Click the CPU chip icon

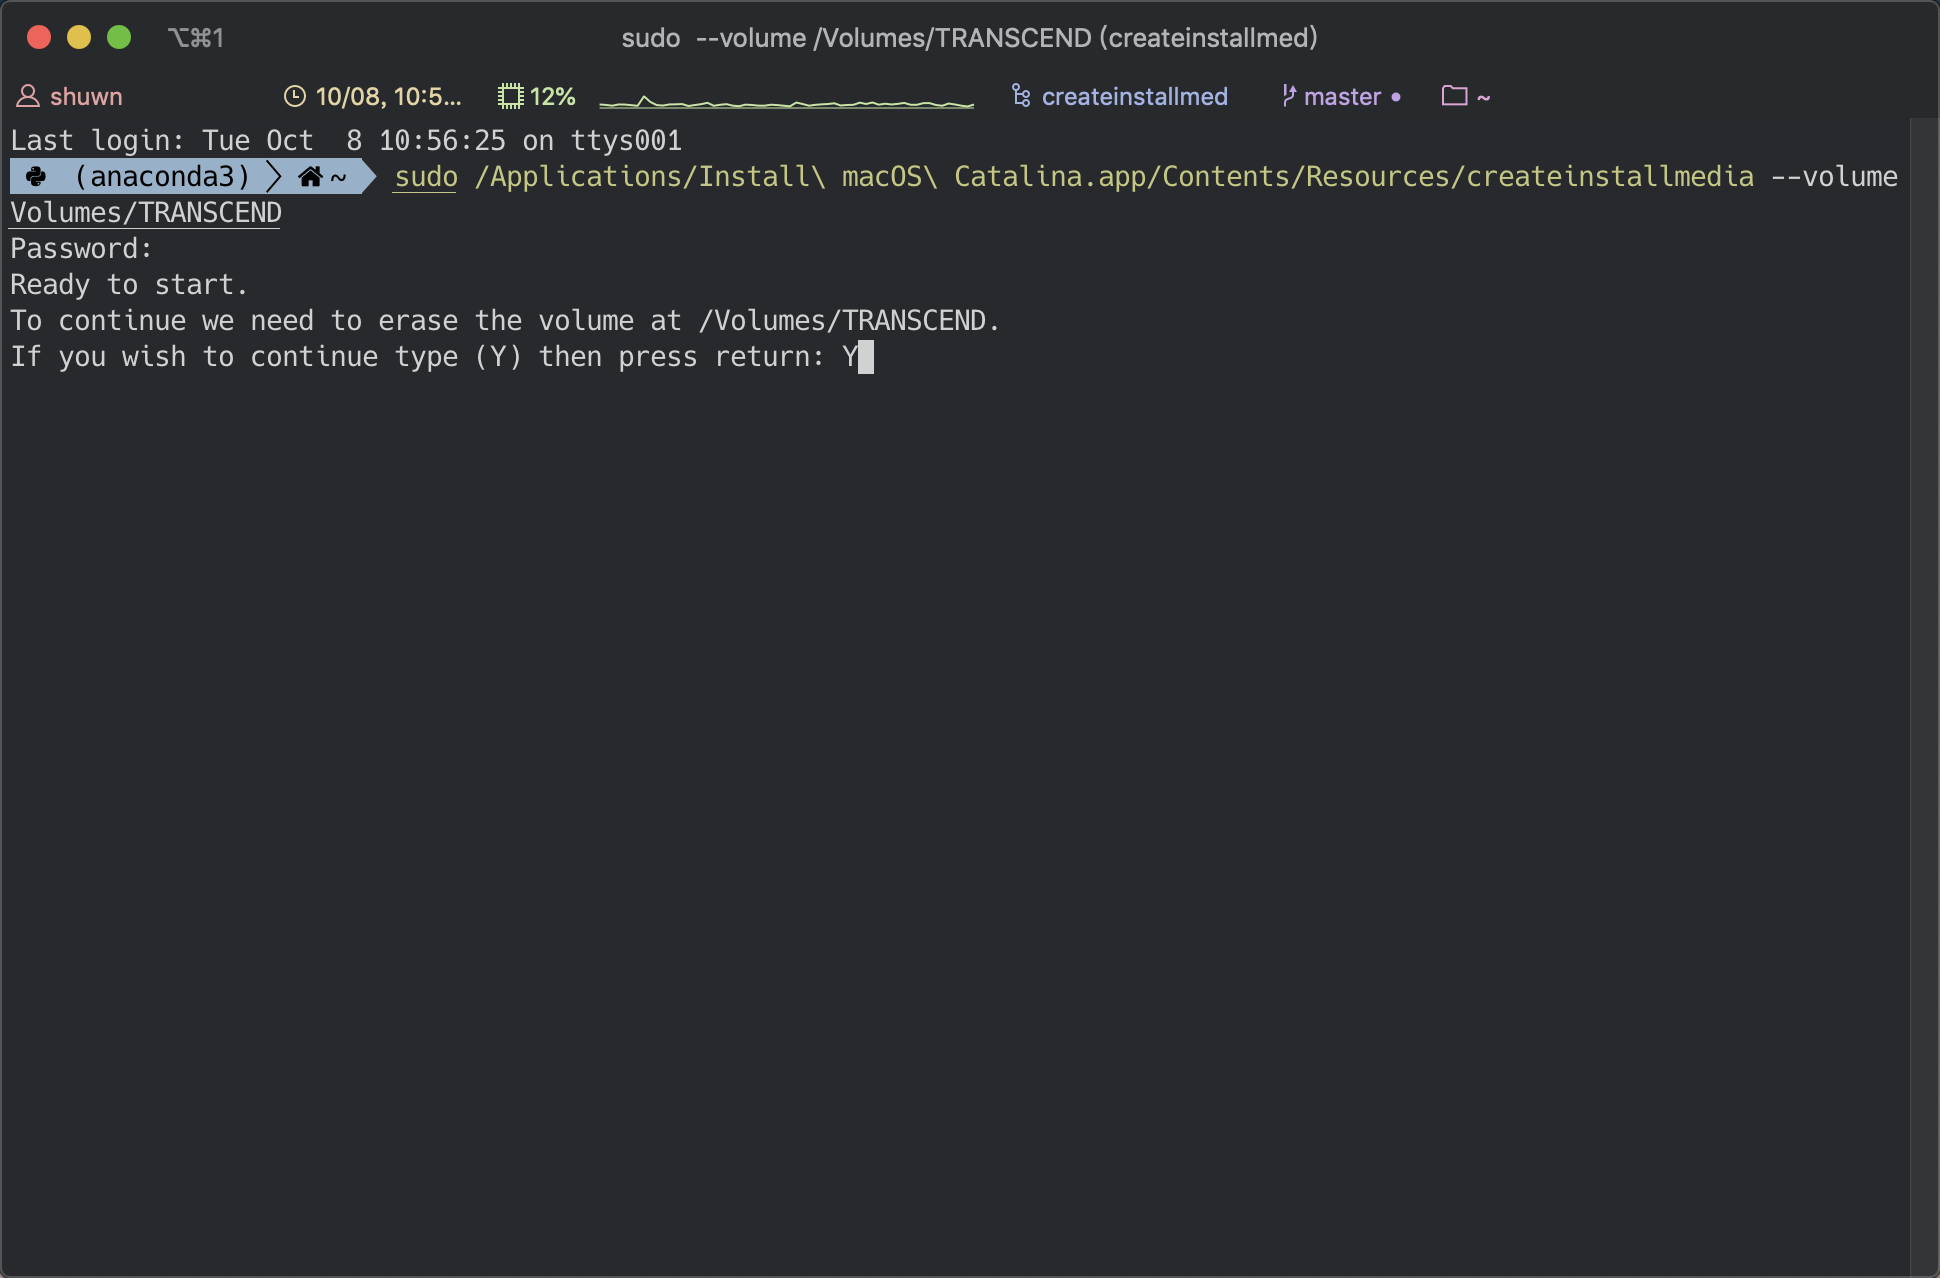pyautogui.click(x=511, y=96)
